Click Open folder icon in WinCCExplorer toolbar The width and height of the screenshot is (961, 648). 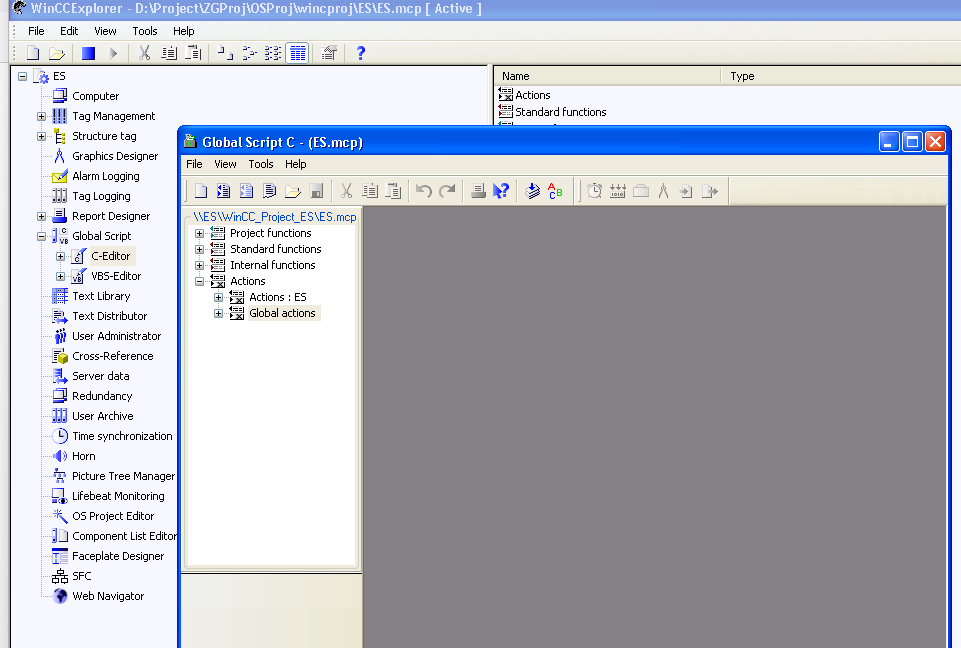[x=56, y=53]
